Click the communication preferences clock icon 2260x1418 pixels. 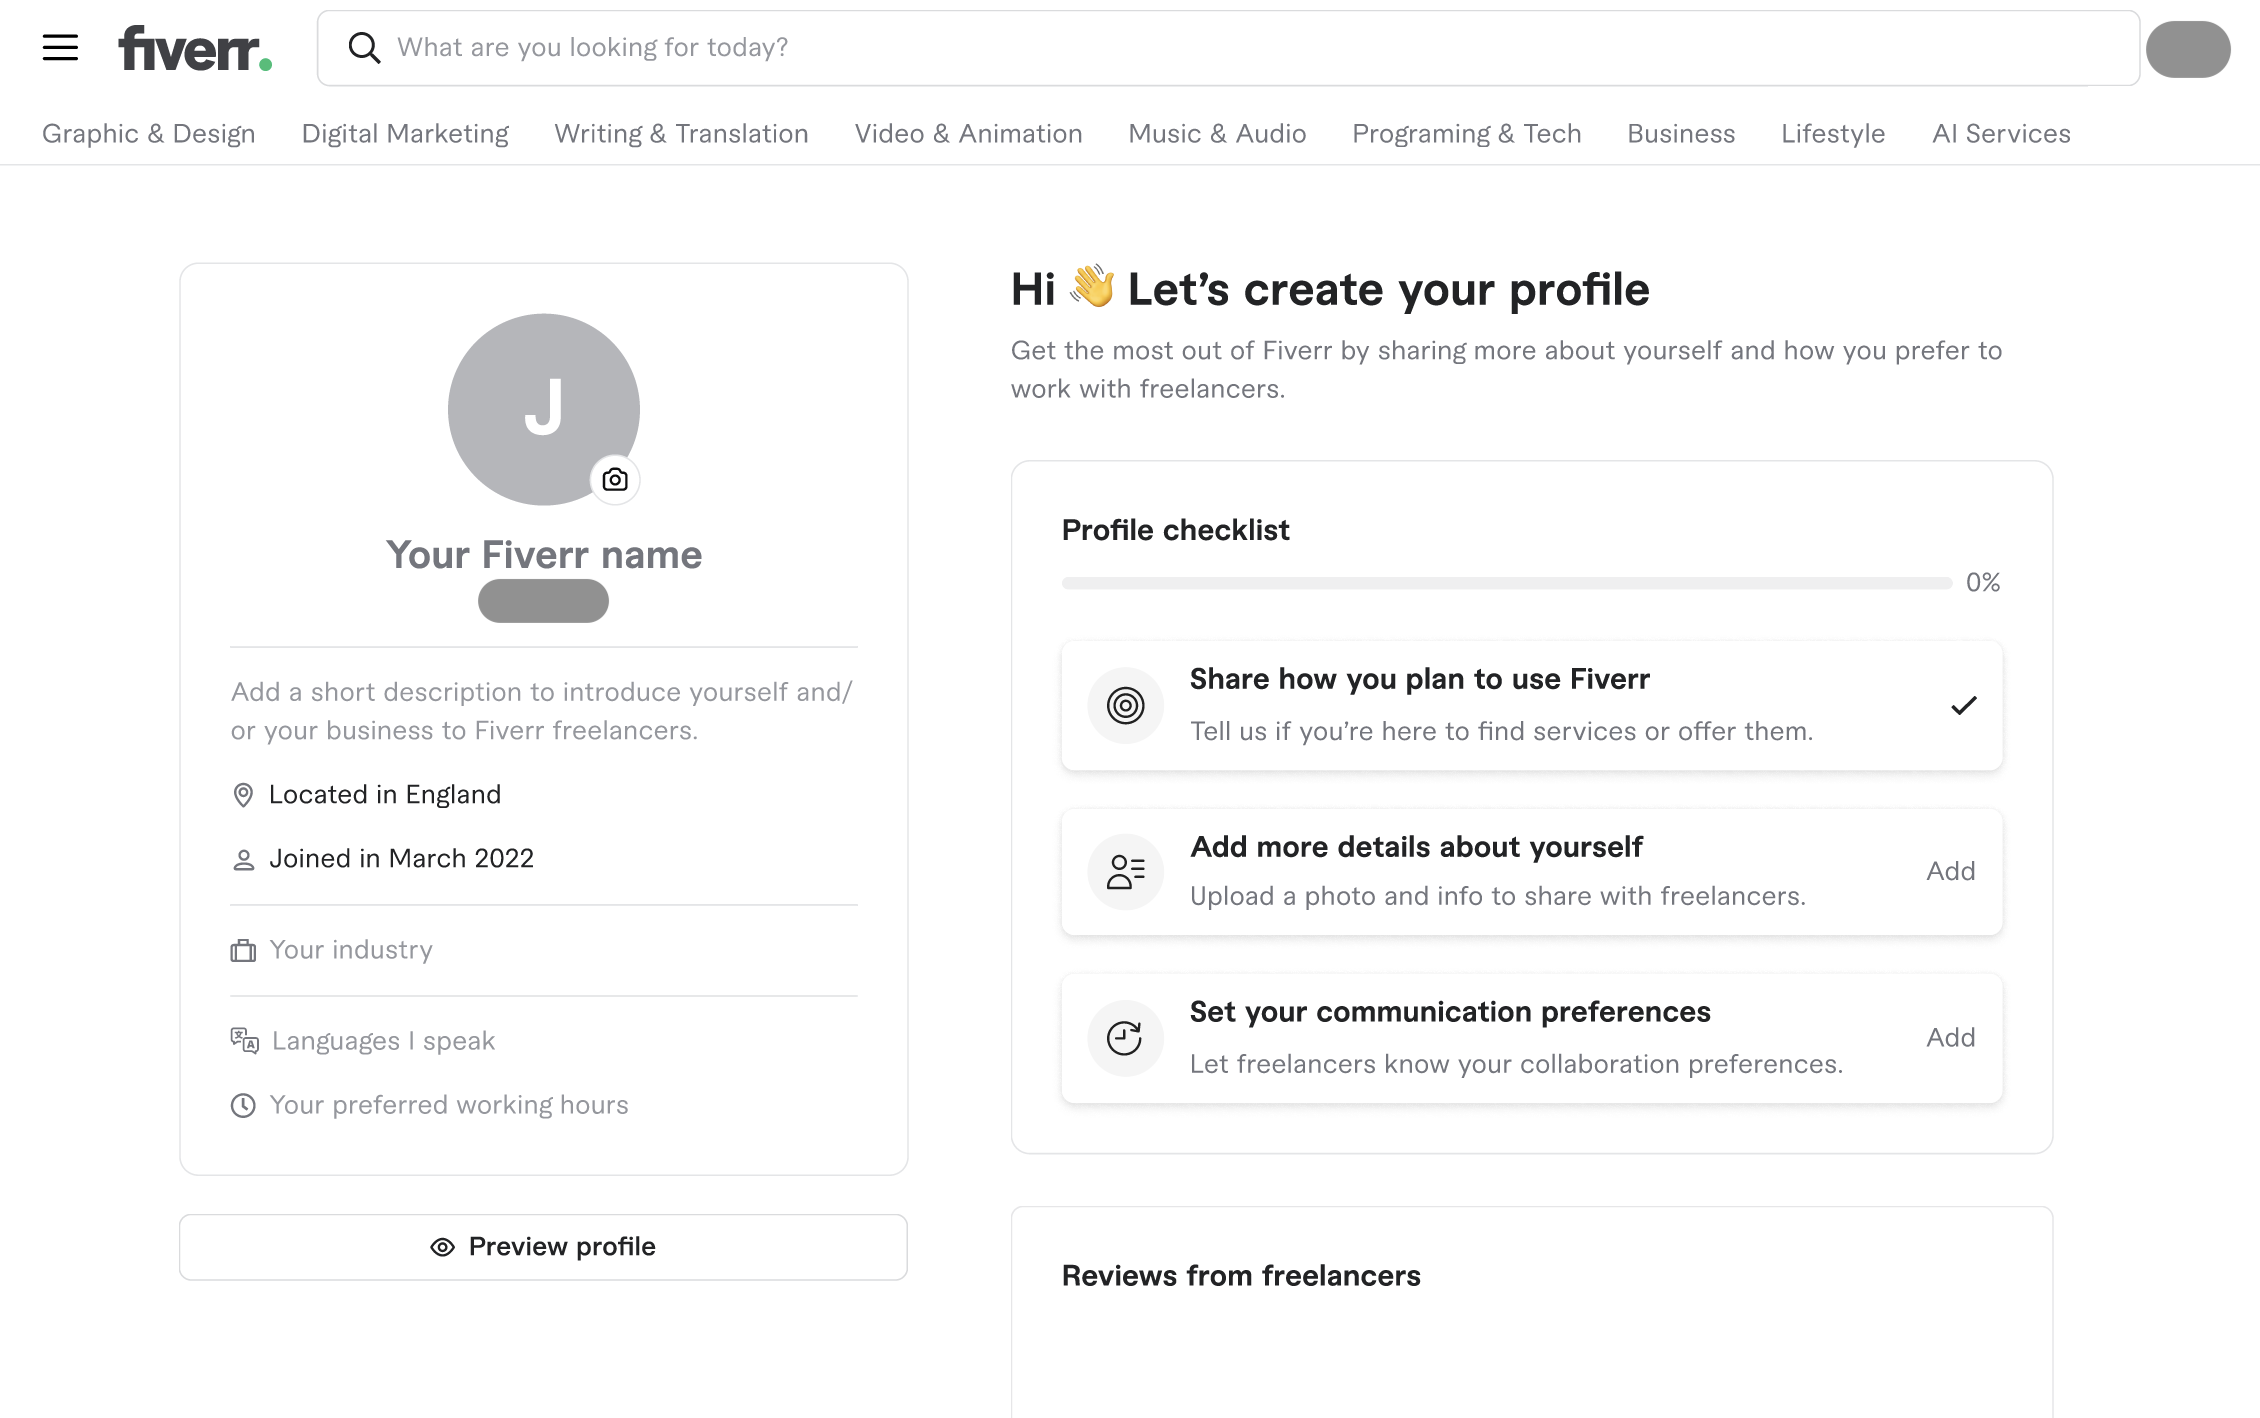coord(1125,1038)
